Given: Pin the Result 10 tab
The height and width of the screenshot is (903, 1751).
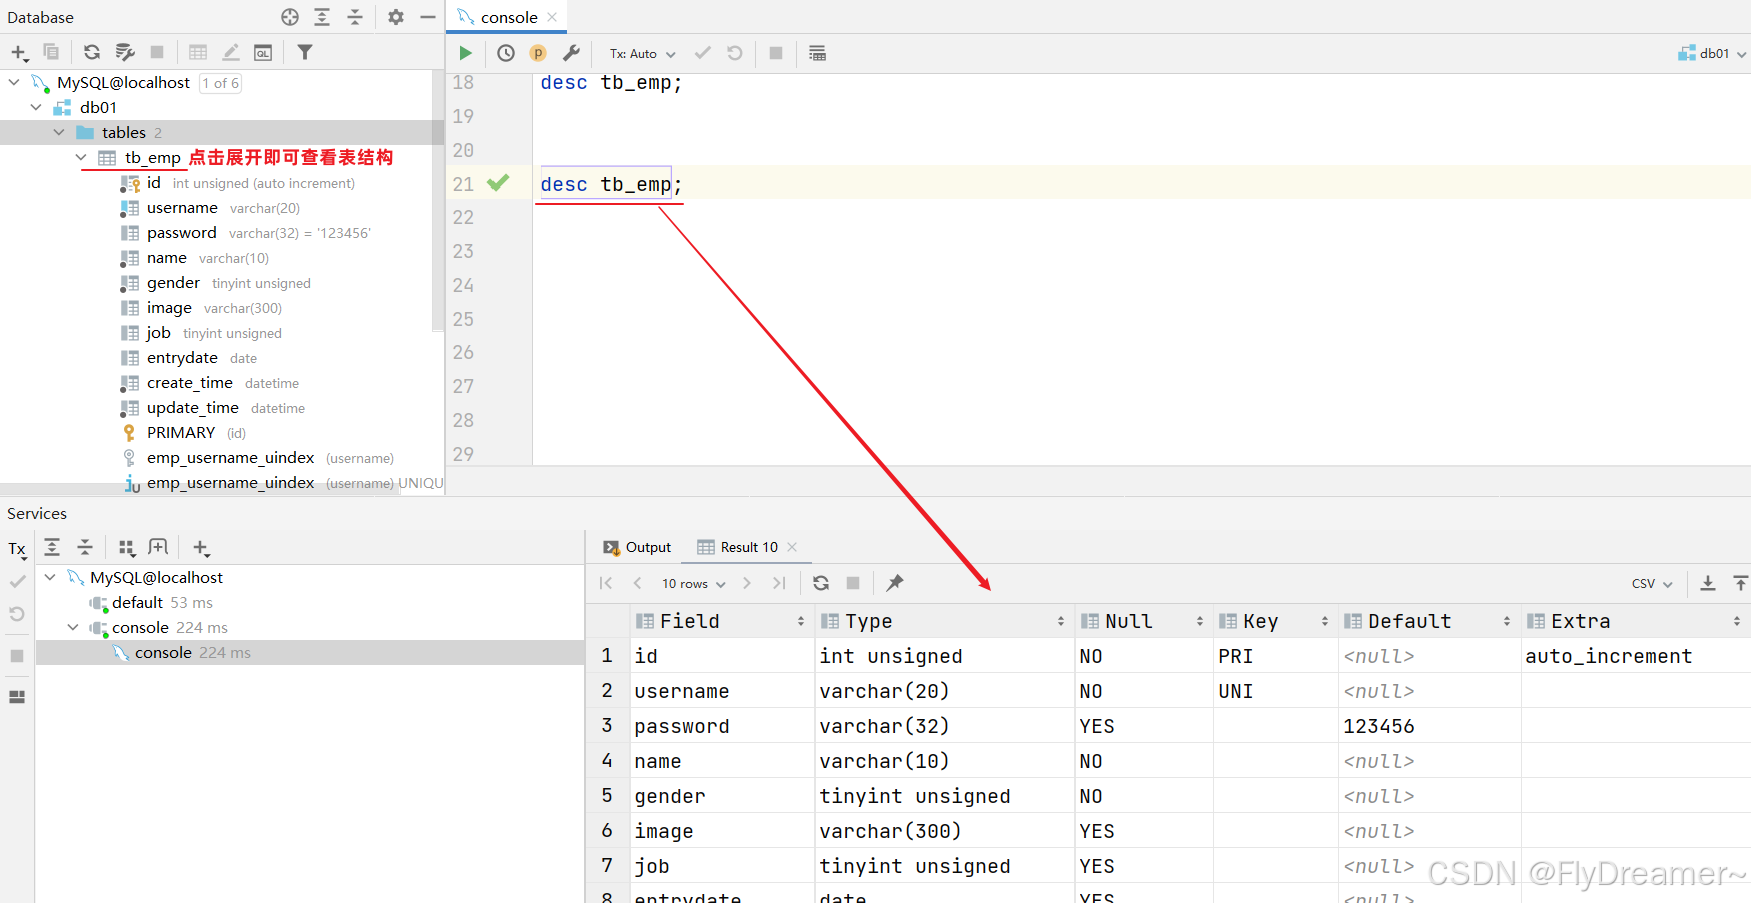Looking at the screenshot, I should tap(895, 583).
